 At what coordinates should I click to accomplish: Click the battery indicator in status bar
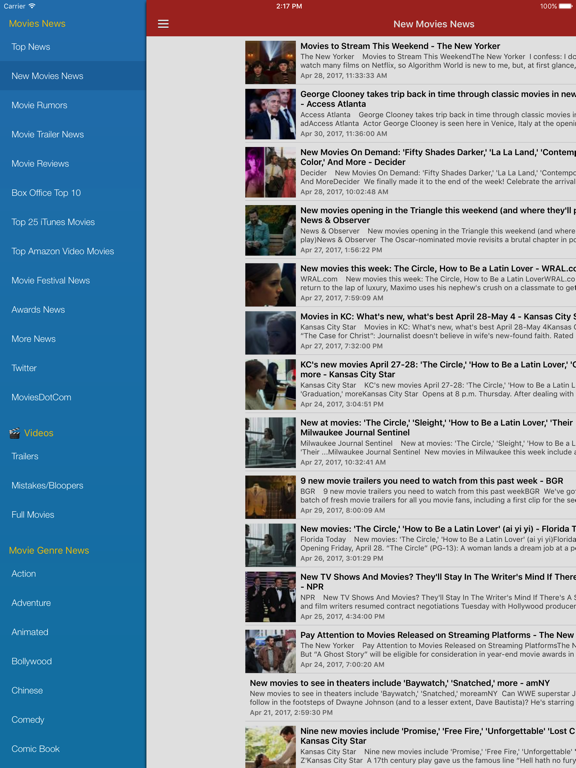click(x=567, y=6)
